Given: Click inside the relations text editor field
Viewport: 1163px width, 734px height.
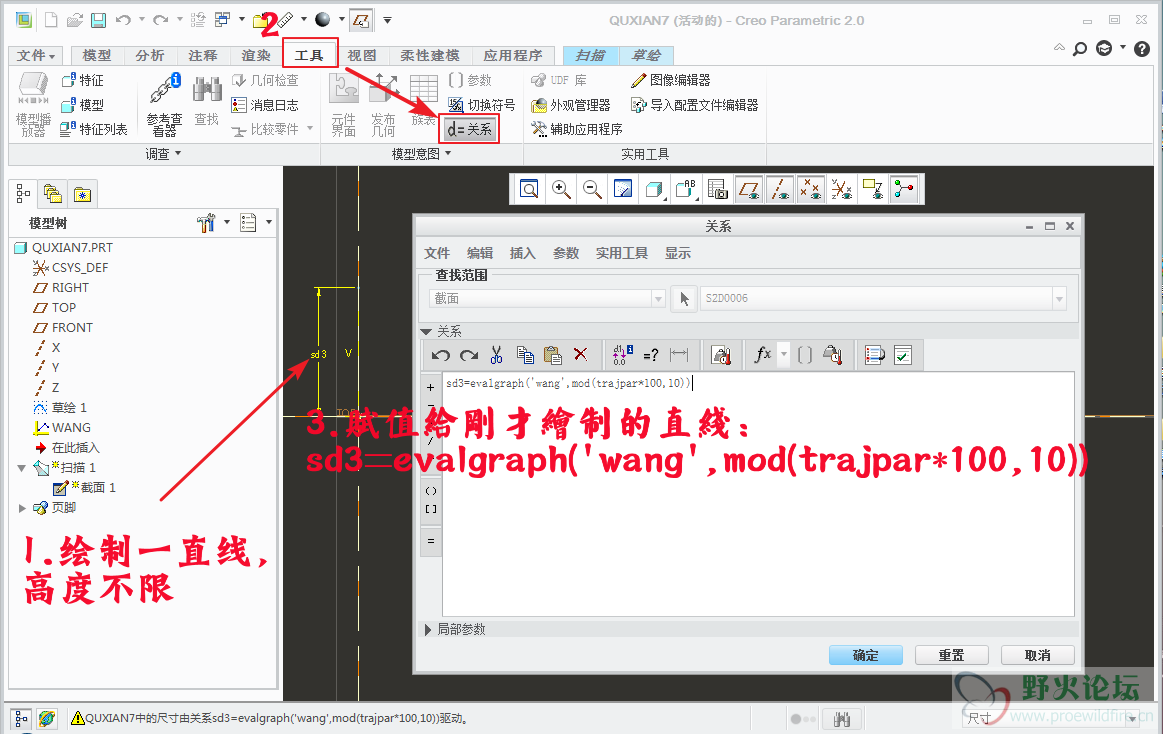Looking at the screenshot, I should click(x=758, y=495).
